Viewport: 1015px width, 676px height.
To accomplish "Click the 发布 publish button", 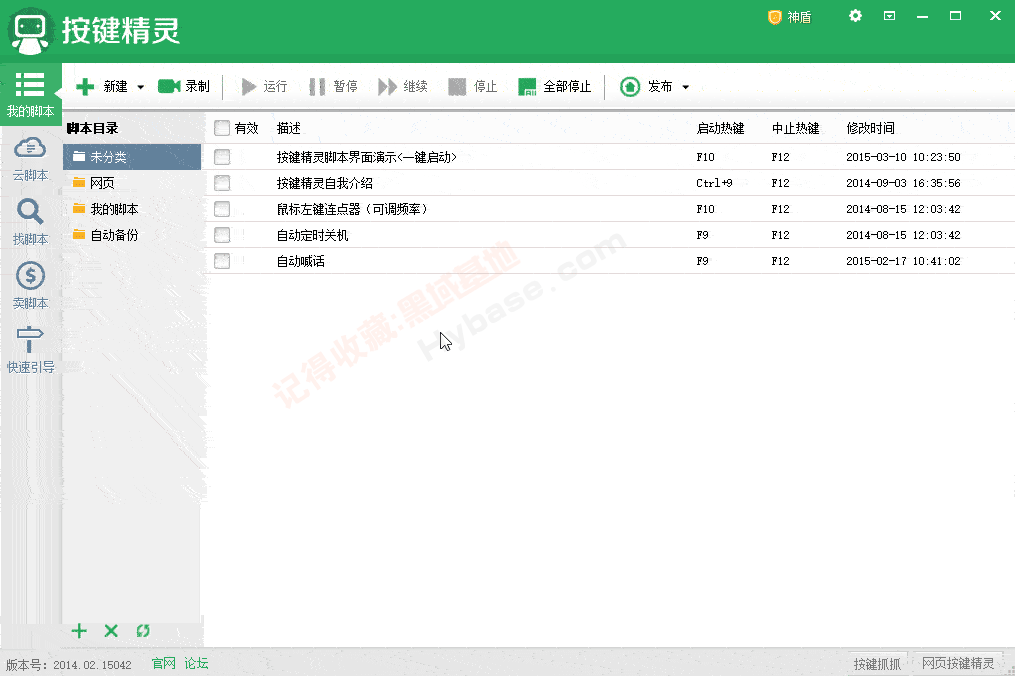I will [x=646, y=86].
